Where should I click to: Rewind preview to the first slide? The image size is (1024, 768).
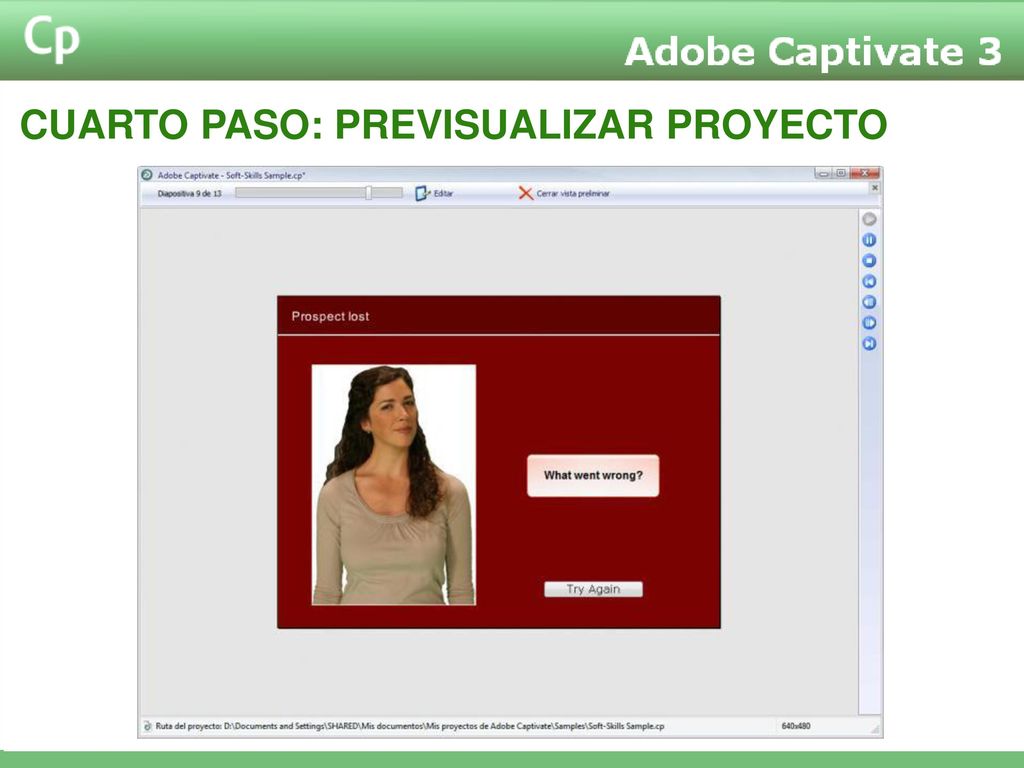point(869,281)
